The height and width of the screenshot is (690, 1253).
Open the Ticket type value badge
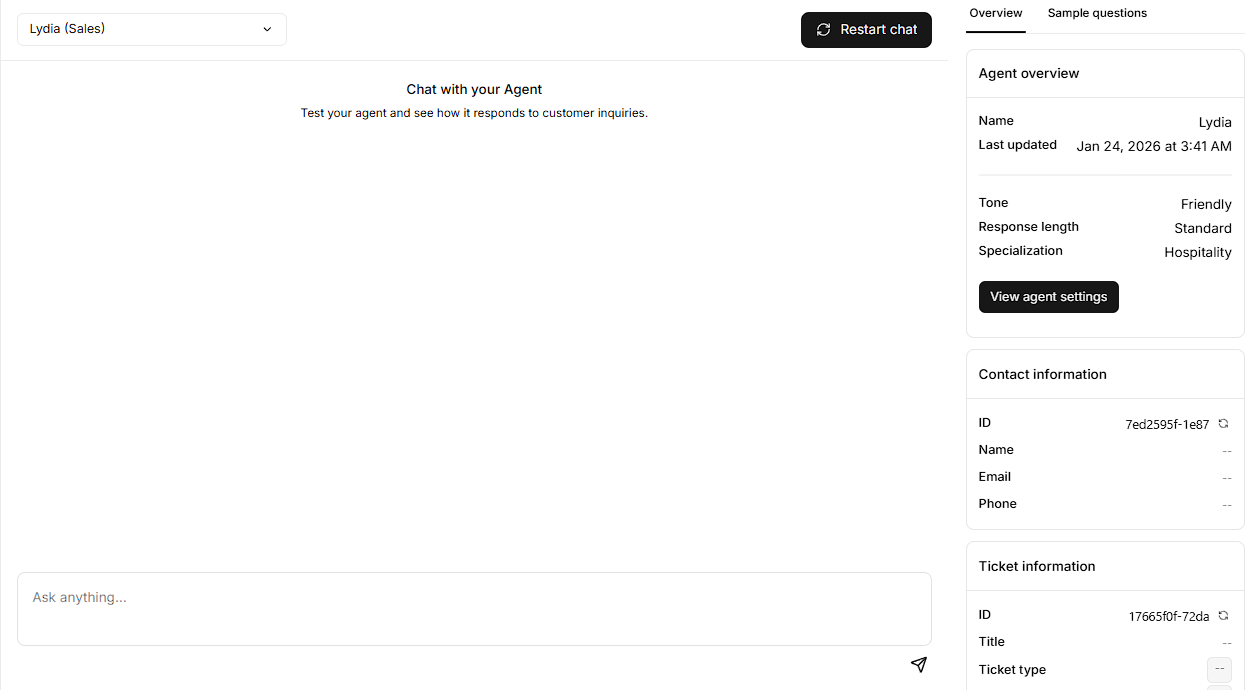coord(1219,669)
